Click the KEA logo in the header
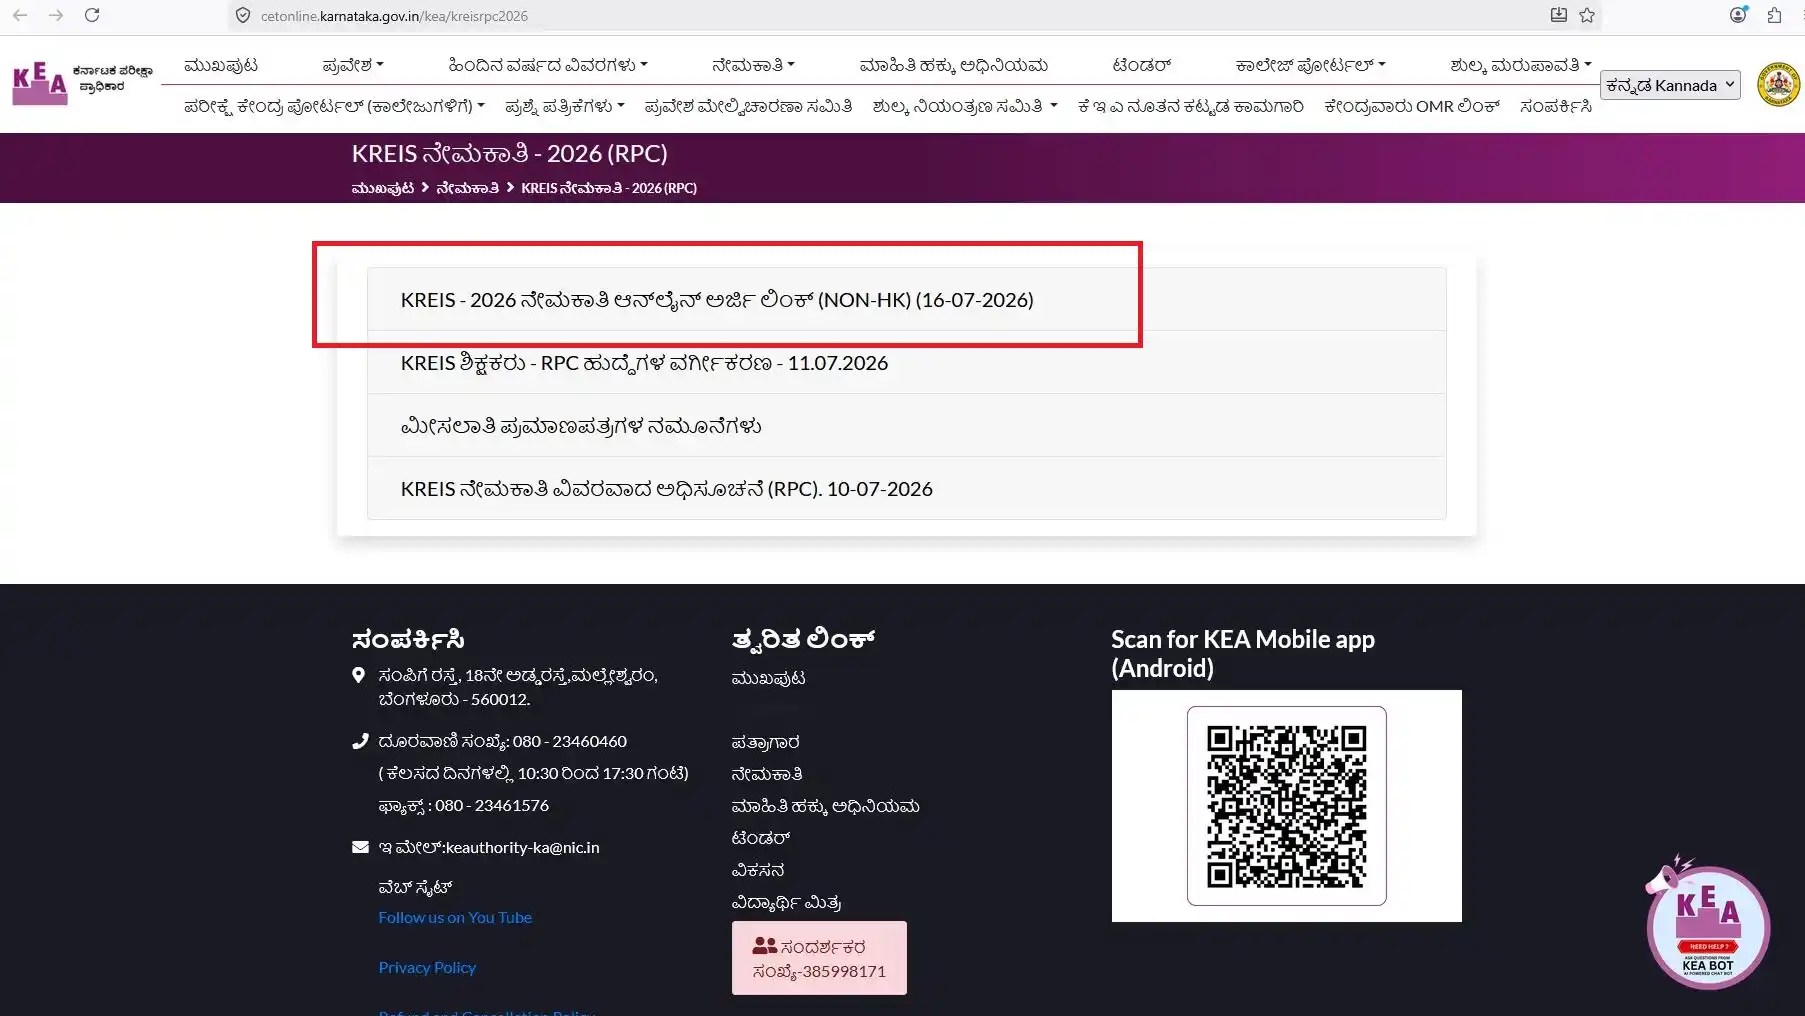The height and width of the screenshot is (1016, 1805). point(82,83)
